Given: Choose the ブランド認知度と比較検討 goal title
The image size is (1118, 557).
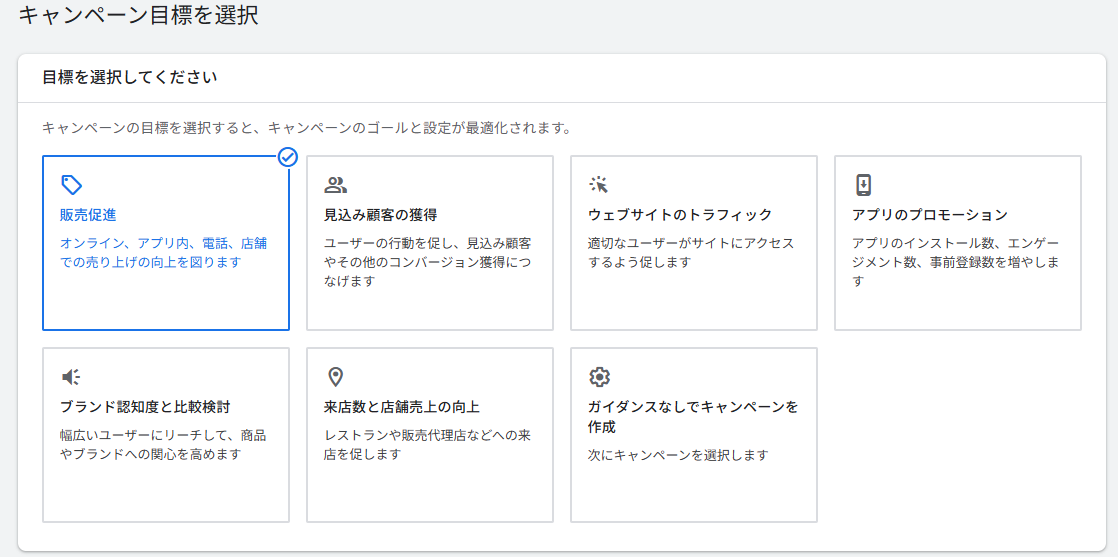Looking at the screenshot, I should click(x=145, y=407).
